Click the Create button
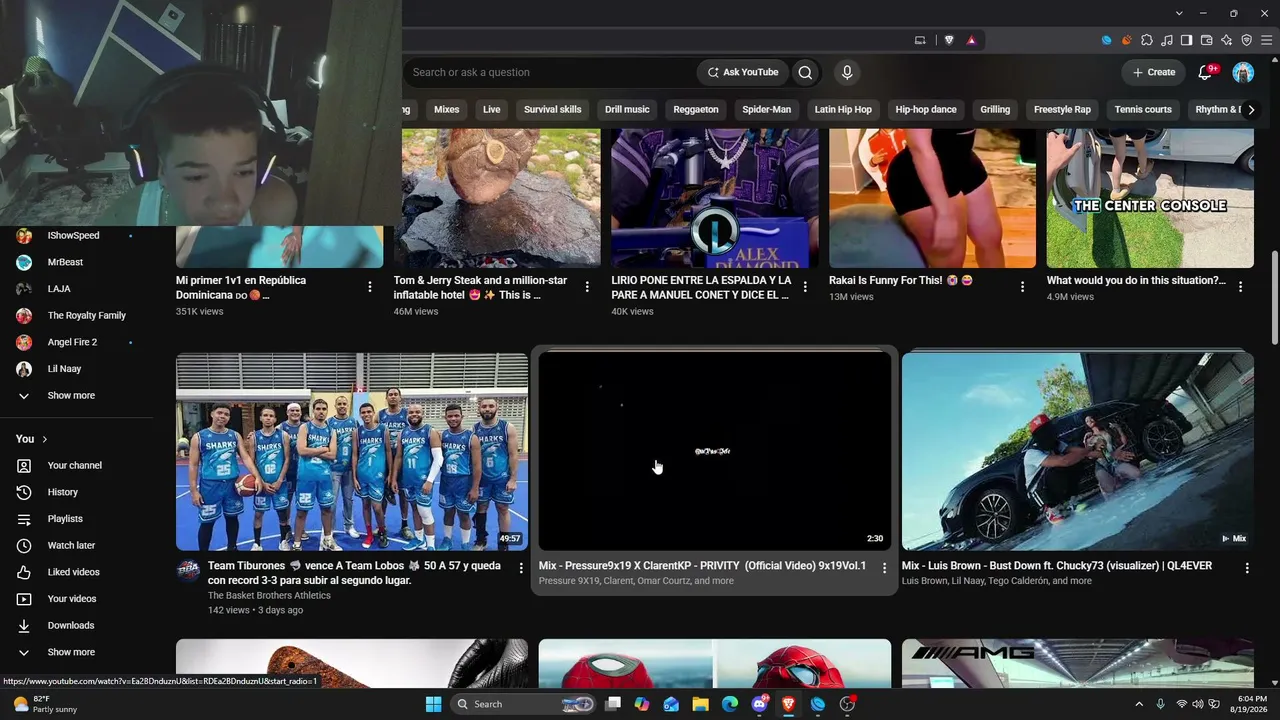The image size is (1280, 720). coord(1154,72)
